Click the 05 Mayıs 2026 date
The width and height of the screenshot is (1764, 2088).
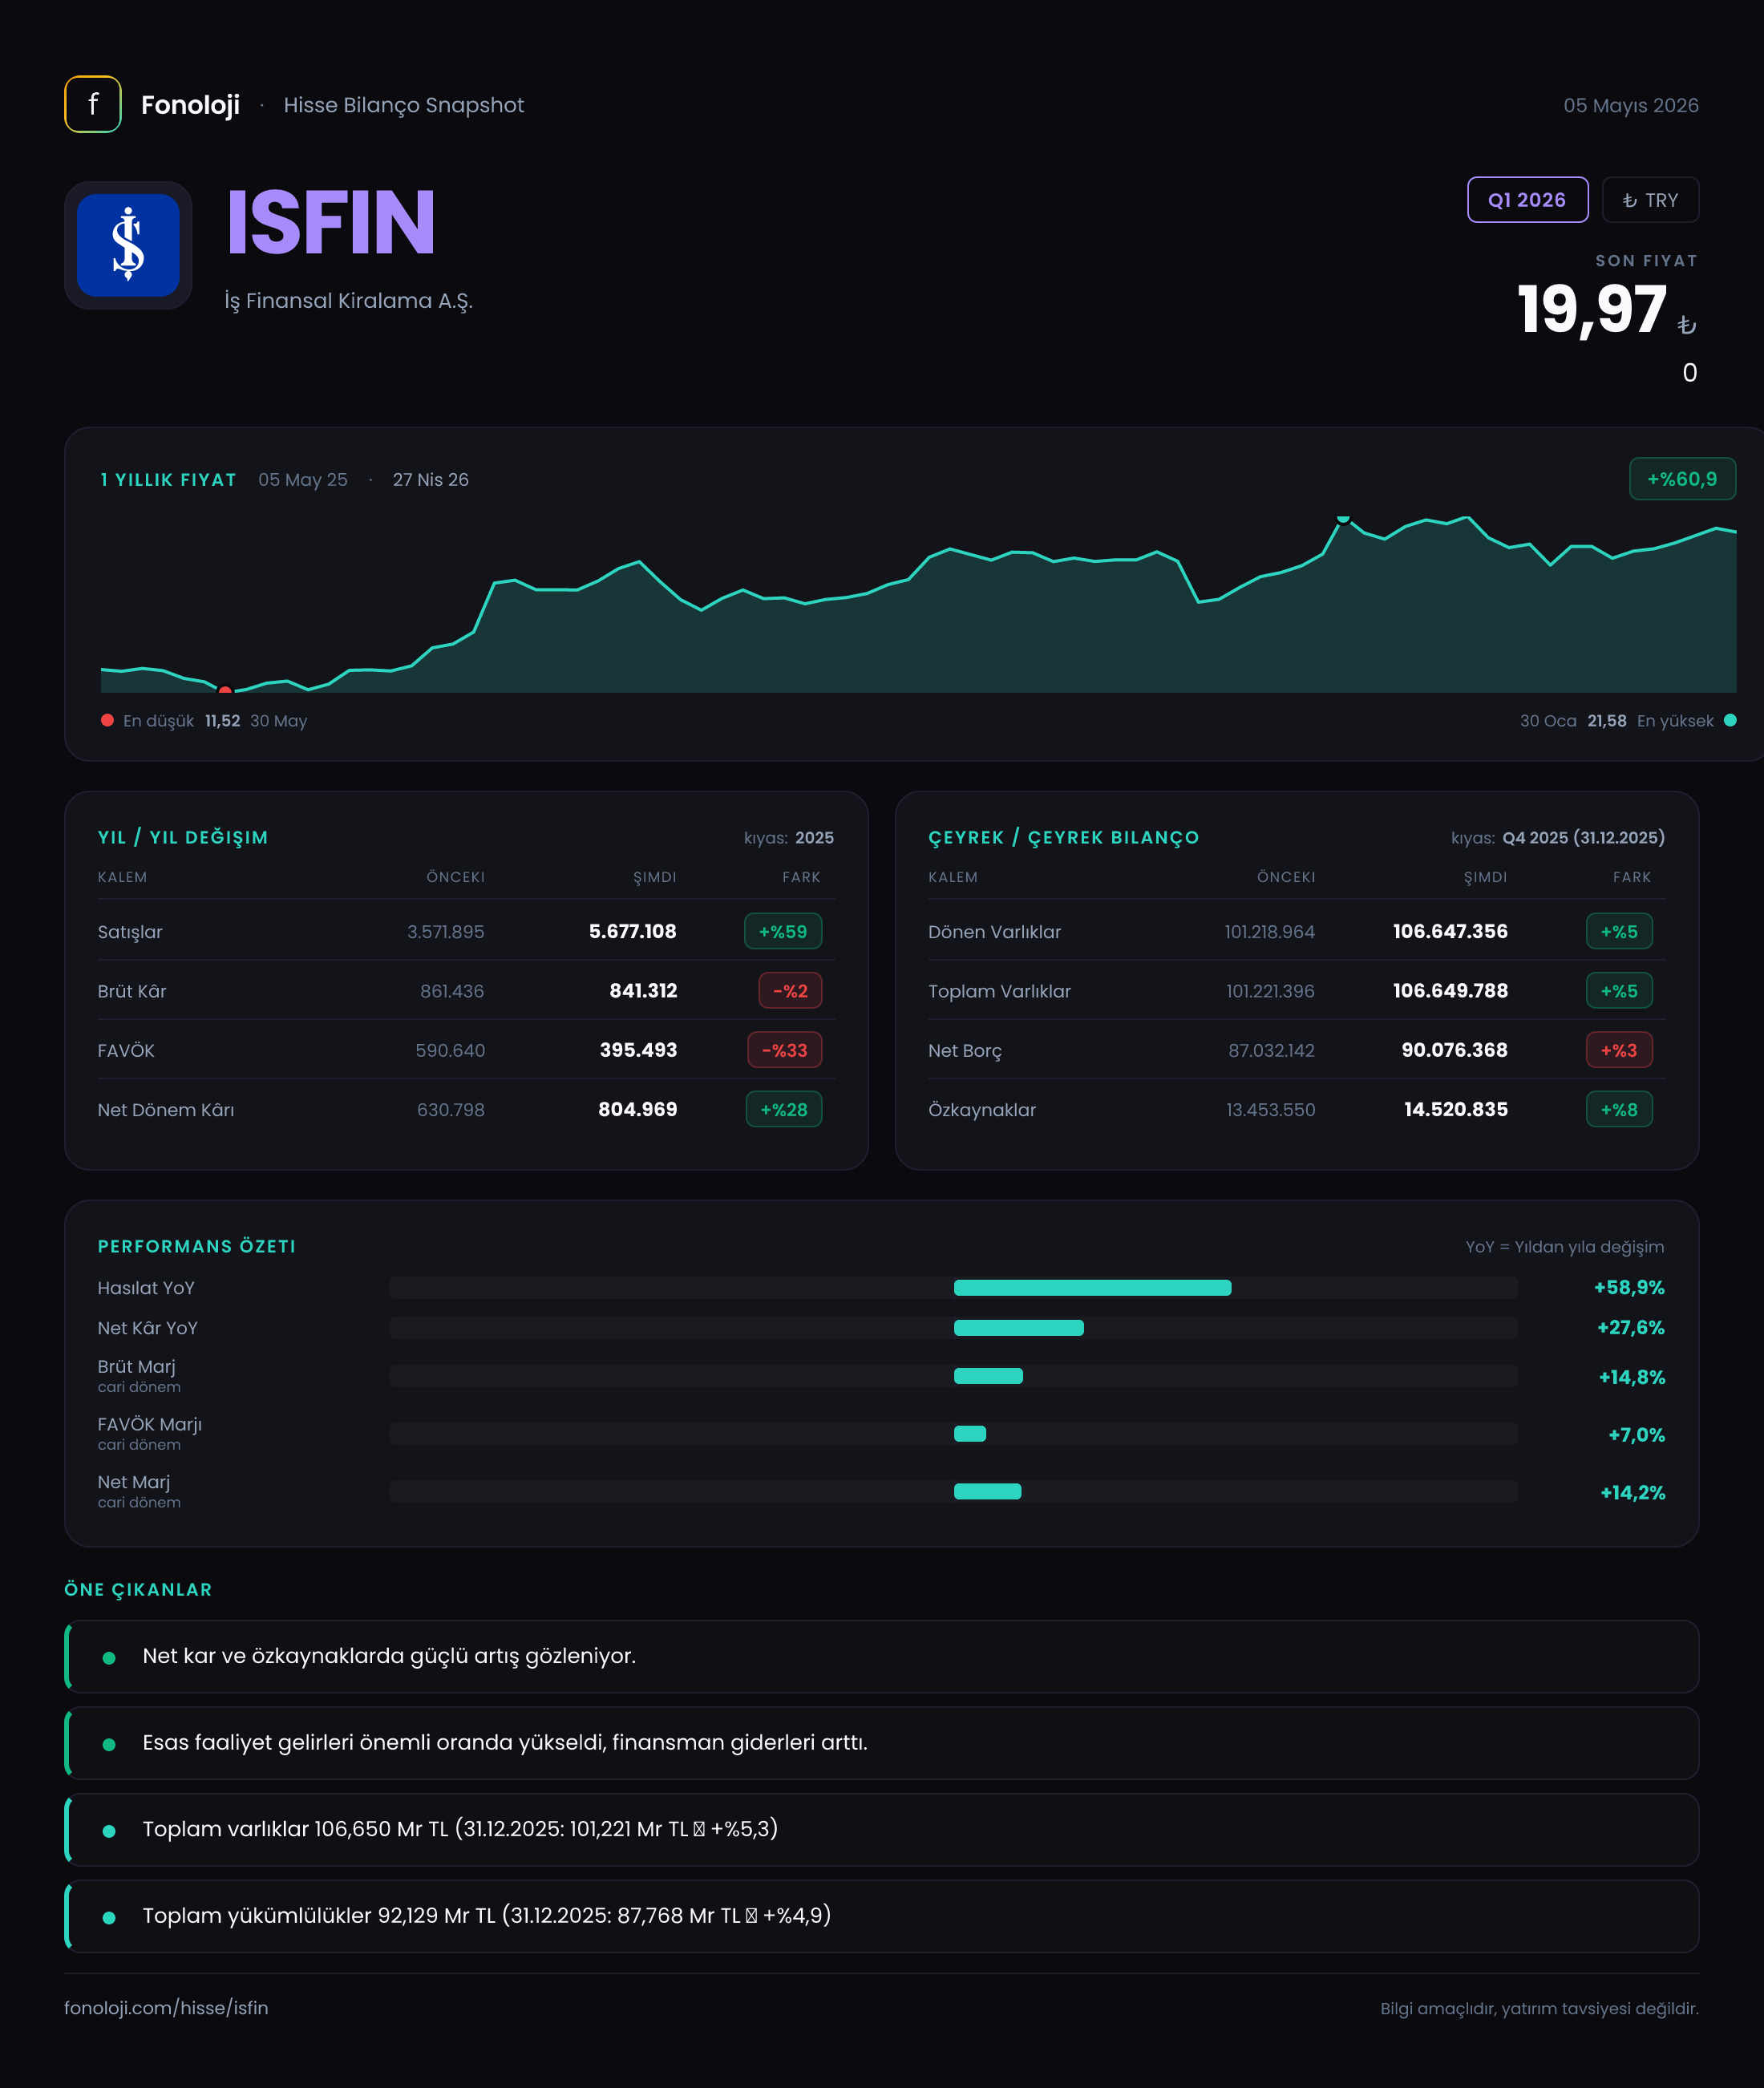point(1631,105)
